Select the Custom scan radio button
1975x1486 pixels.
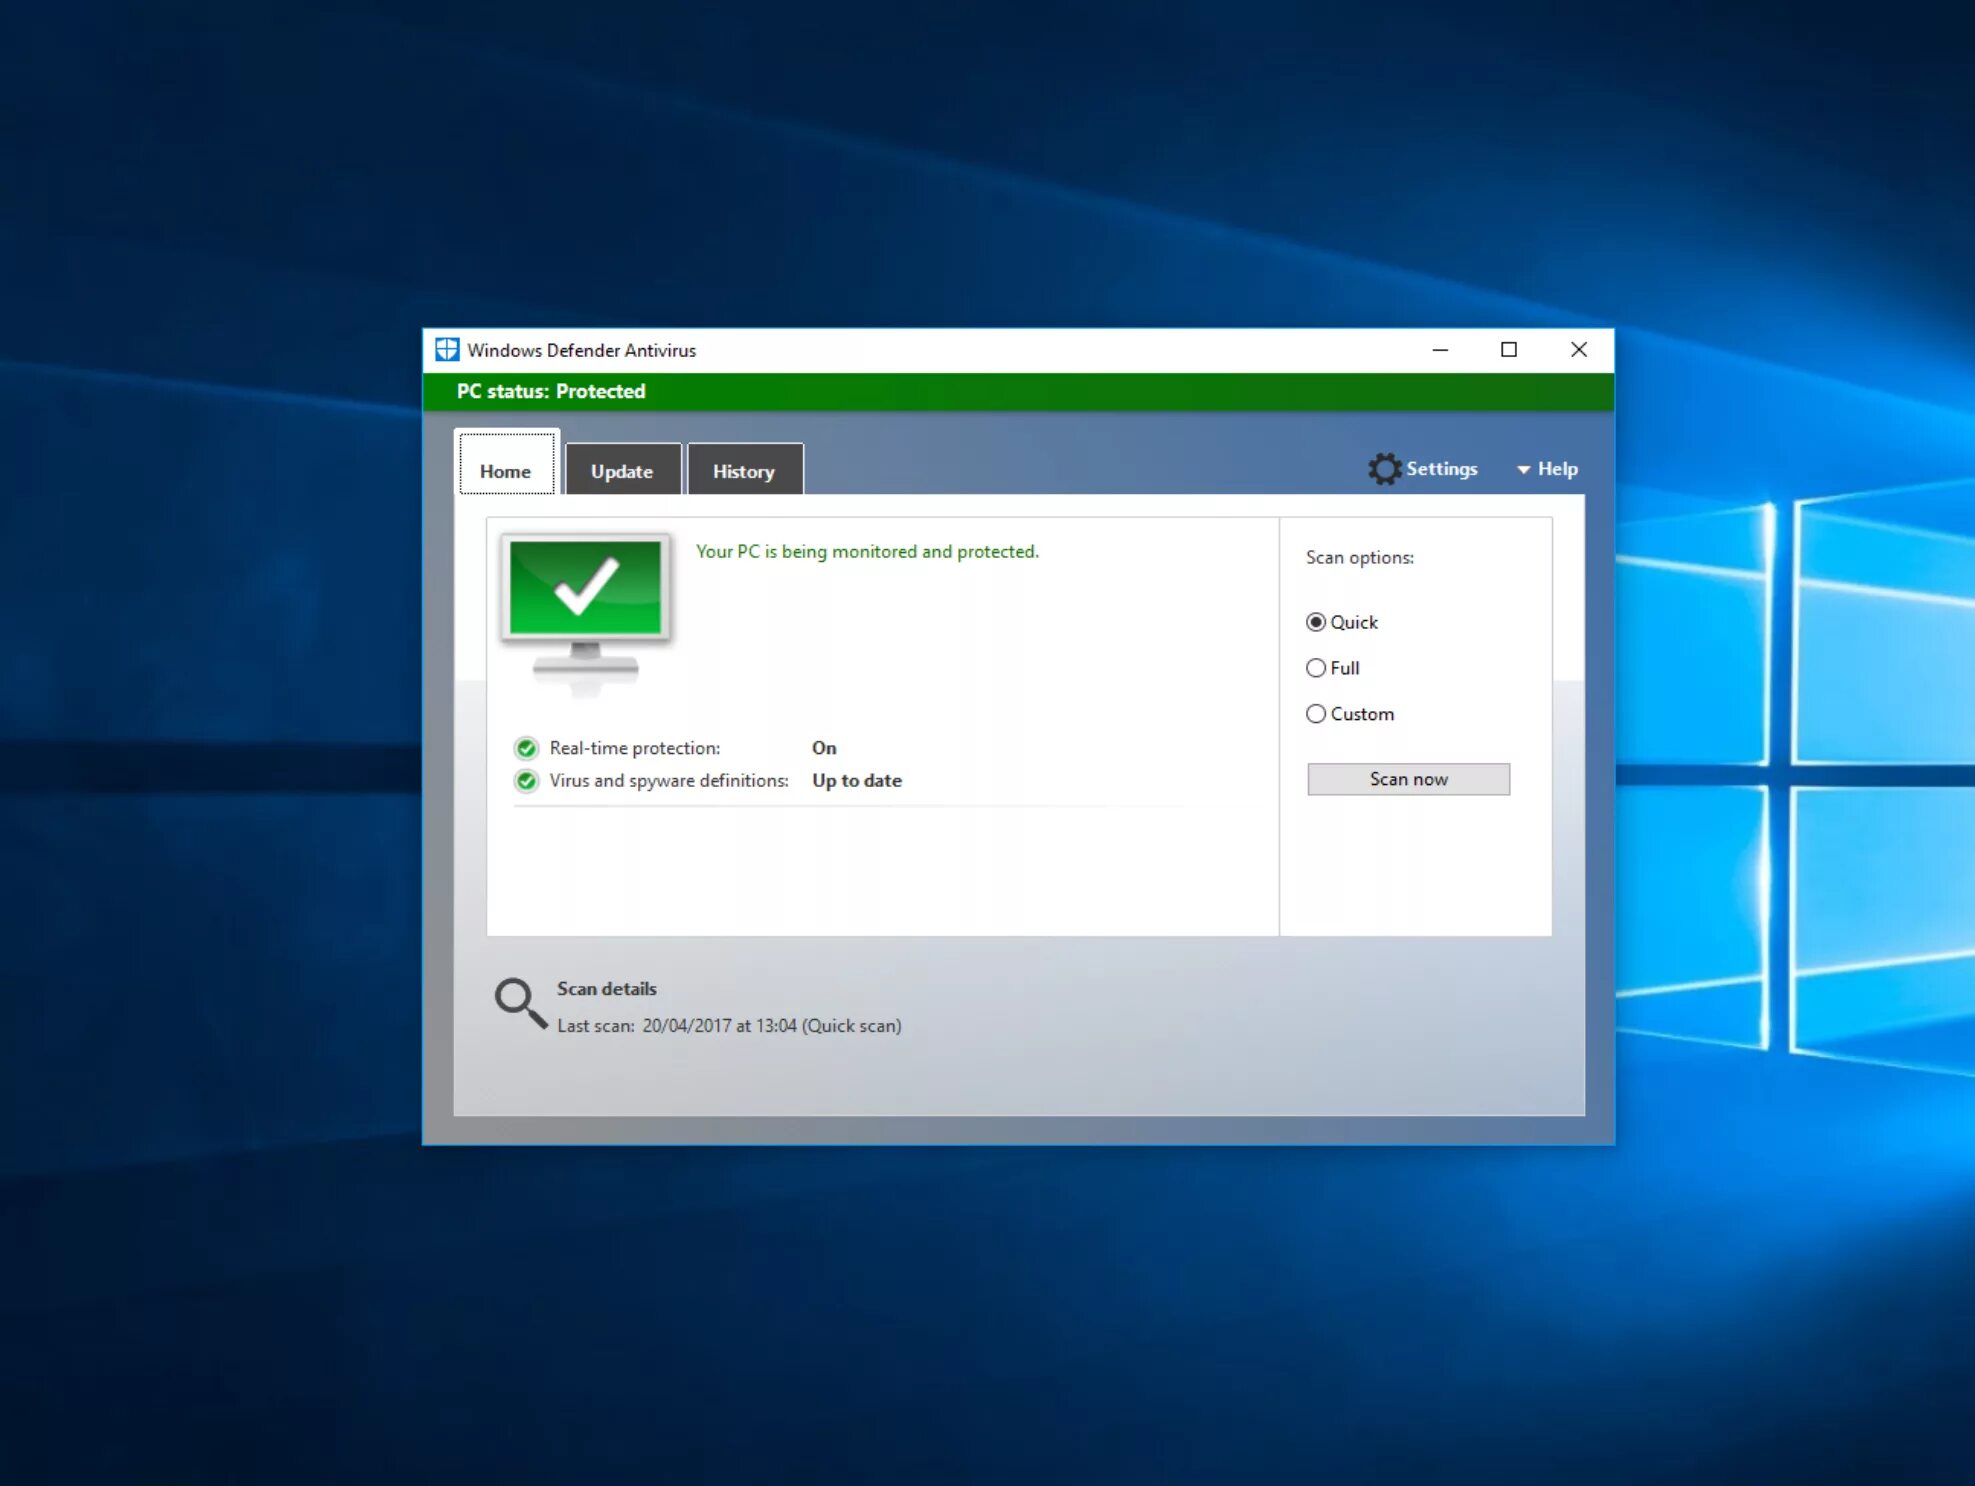(1315, 713)
